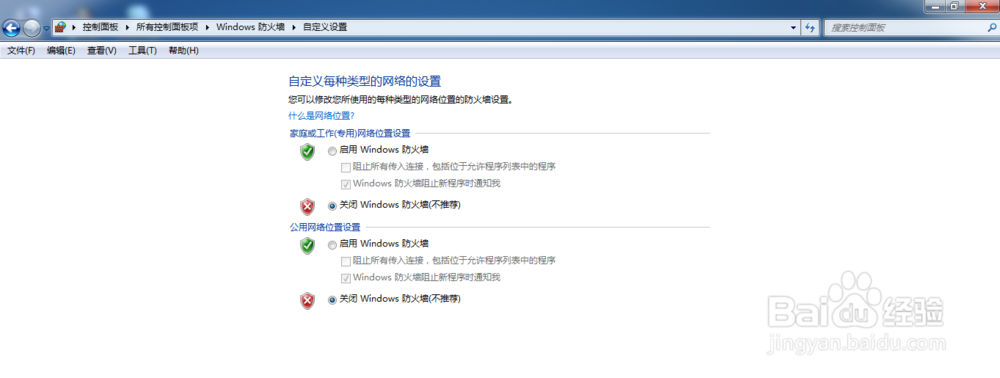Enable firewall for home or work network
This screenshot has height=378, width=1000.
click(332, 151)
